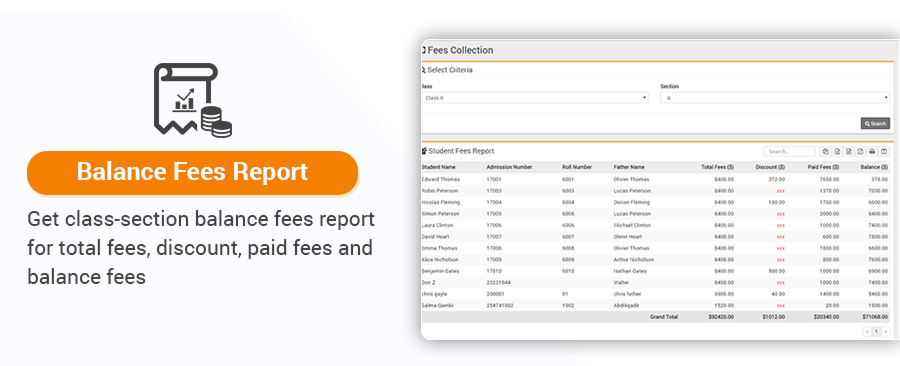Export the report via Excel icon
This screenshot has height=366, width=900.
[x=837, y=151]
